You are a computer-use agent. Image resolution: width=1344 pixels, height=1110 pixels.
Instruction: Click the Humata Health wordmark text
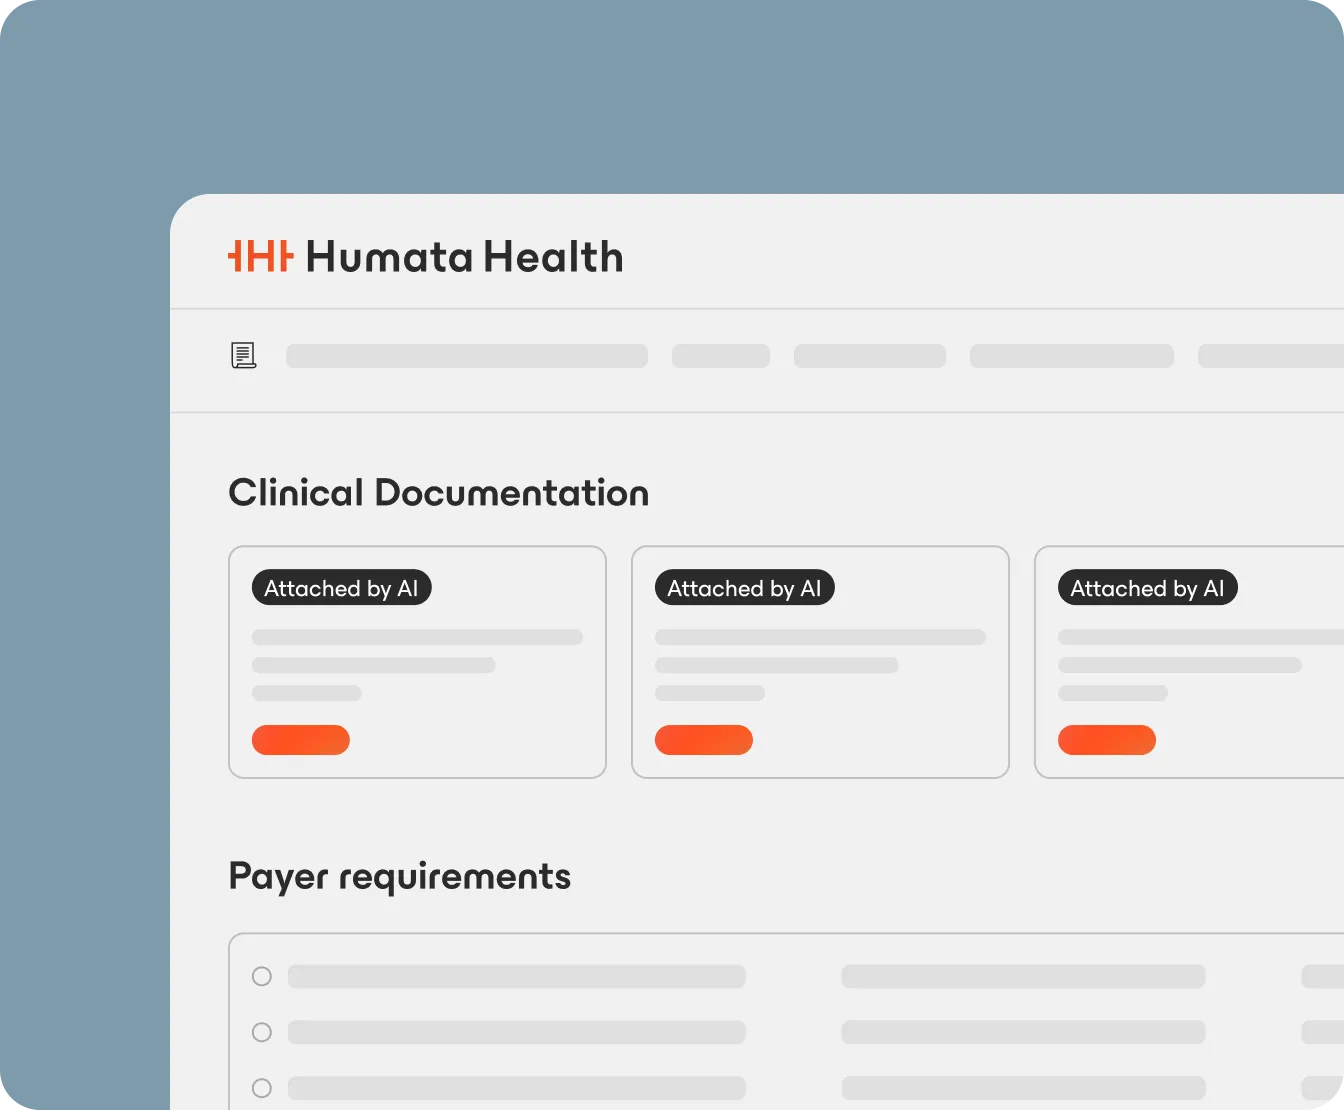click(464, 257)
